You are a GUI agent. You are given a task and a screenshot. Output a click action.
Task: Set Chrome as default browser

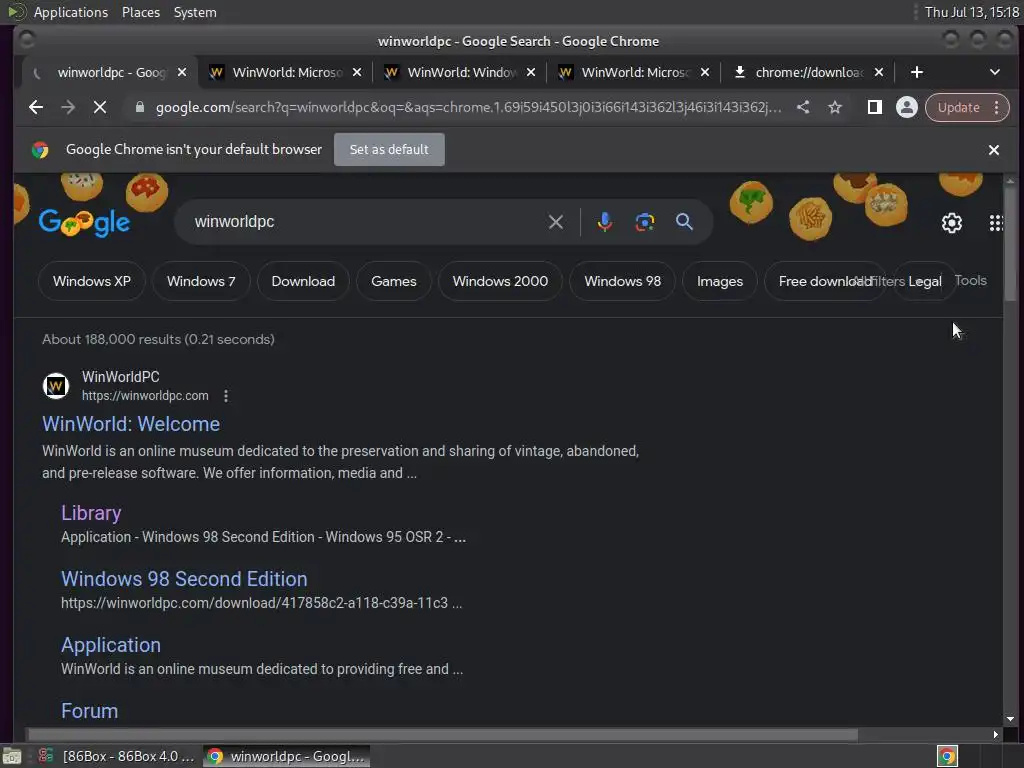389,150
